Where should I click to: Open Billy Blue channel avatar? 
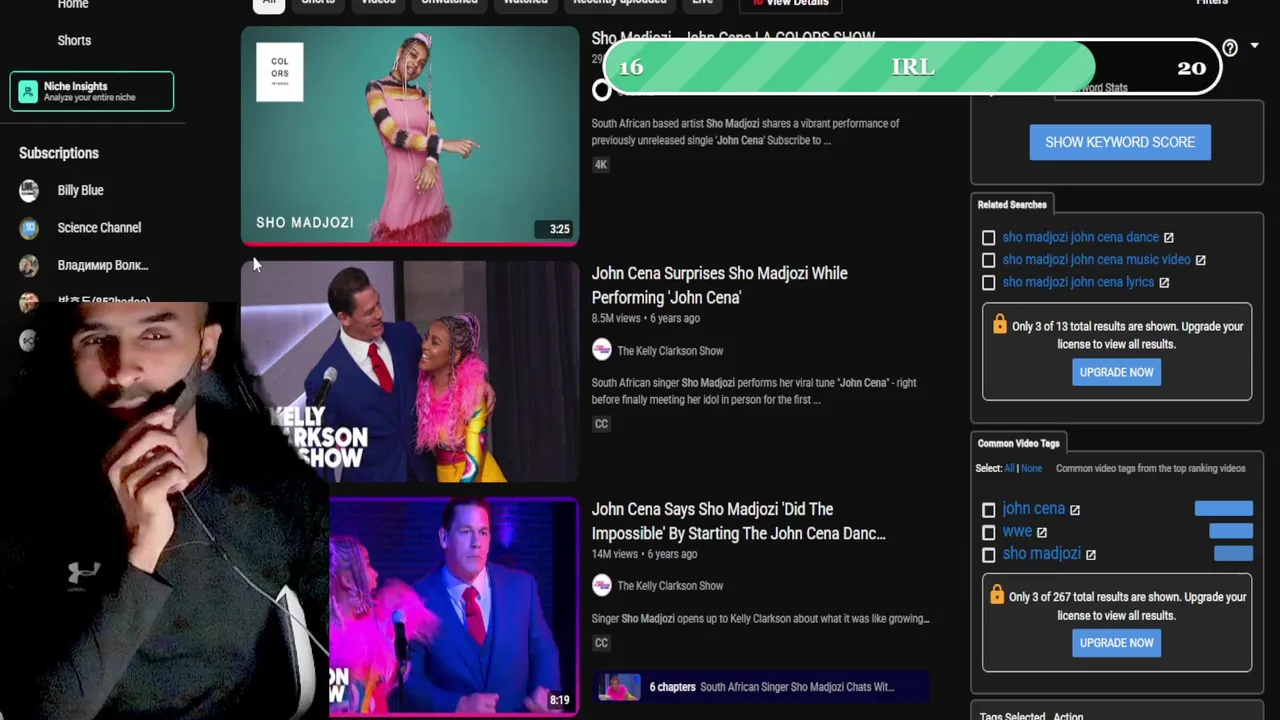coord(29,190)
